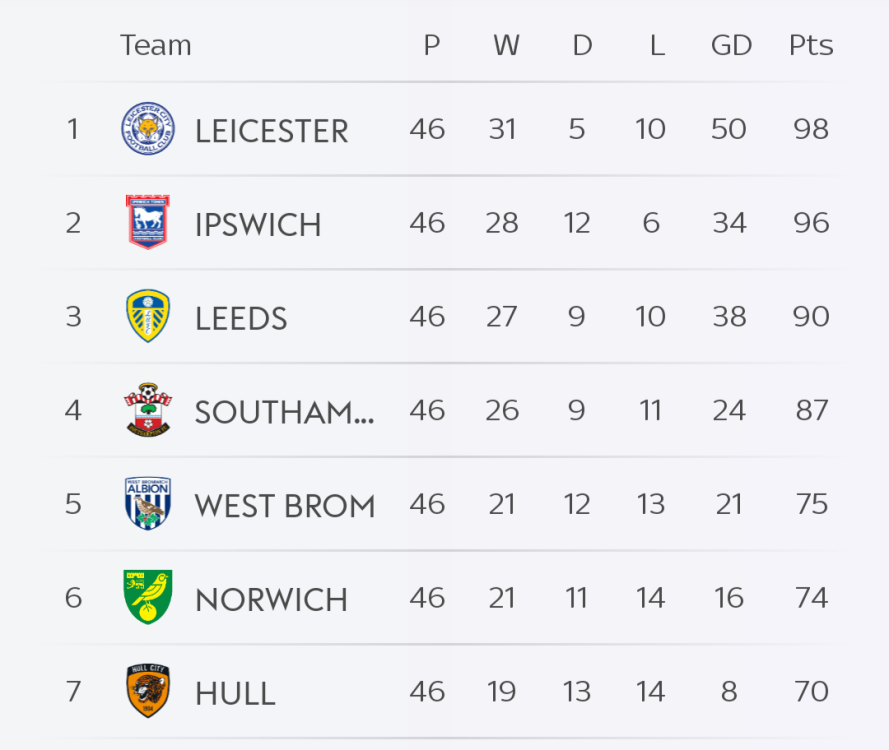
Task: Click the W wins column header
Action: pyautogui.click(x=506, y=45)
